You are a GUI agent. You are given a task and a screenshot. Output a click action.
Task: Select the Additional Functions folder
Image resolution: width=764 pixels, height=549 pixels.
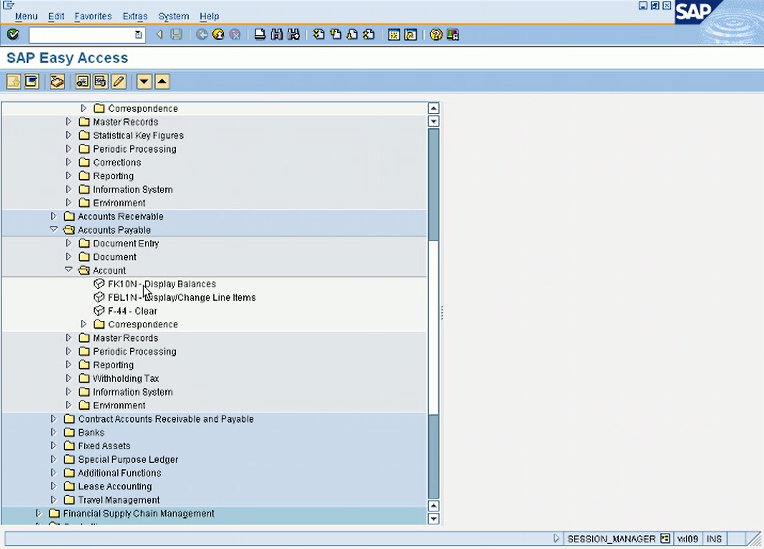coord(120,473)
